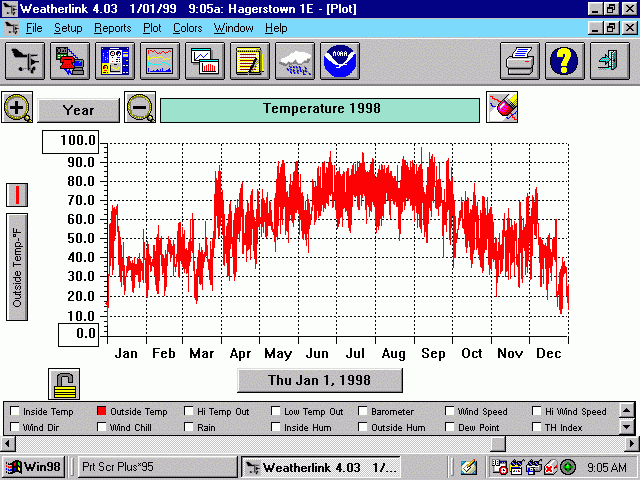The height and width of the screenshot is (480, 640).
Task: Enable the TH Index checkbox
Action: point(537,427)
